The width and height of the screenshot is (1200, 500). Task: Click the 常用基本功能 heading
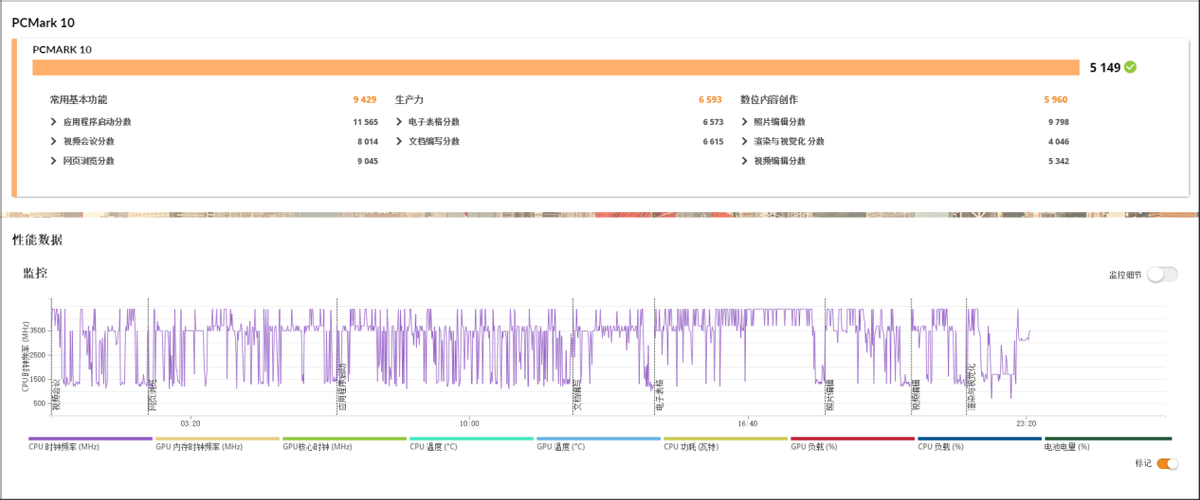point(78,100)
